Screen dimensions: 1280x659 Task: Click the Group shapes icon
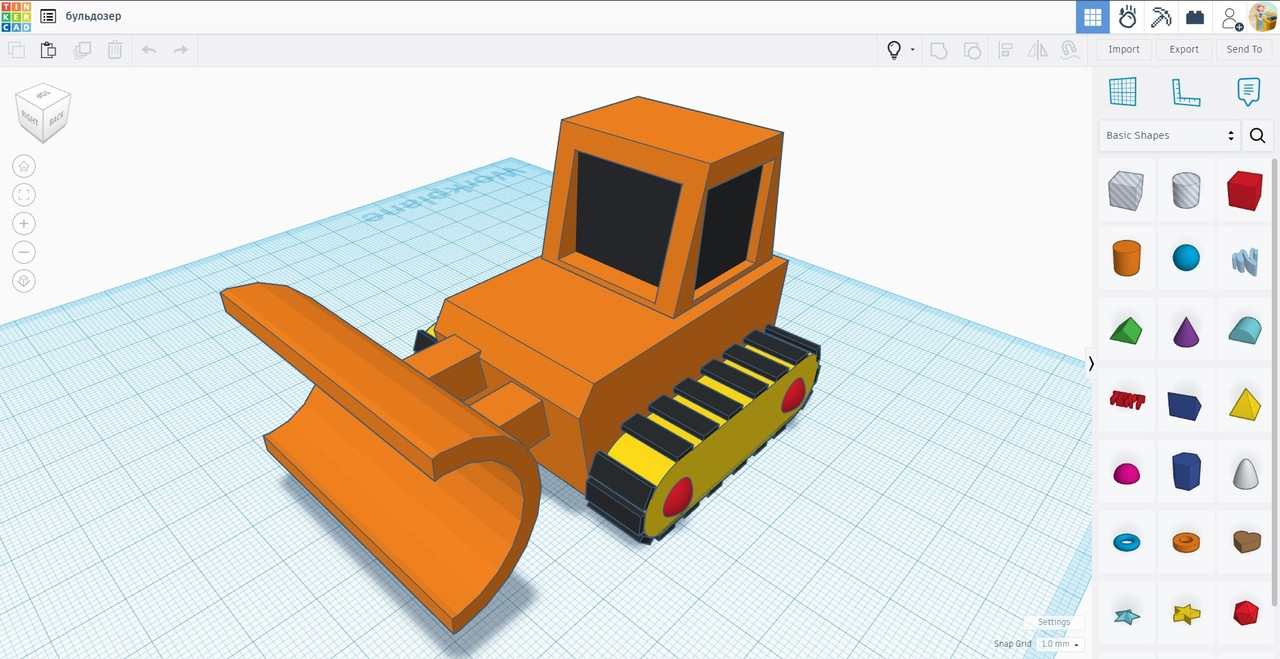pyautogui.click(x=939, y=50)
